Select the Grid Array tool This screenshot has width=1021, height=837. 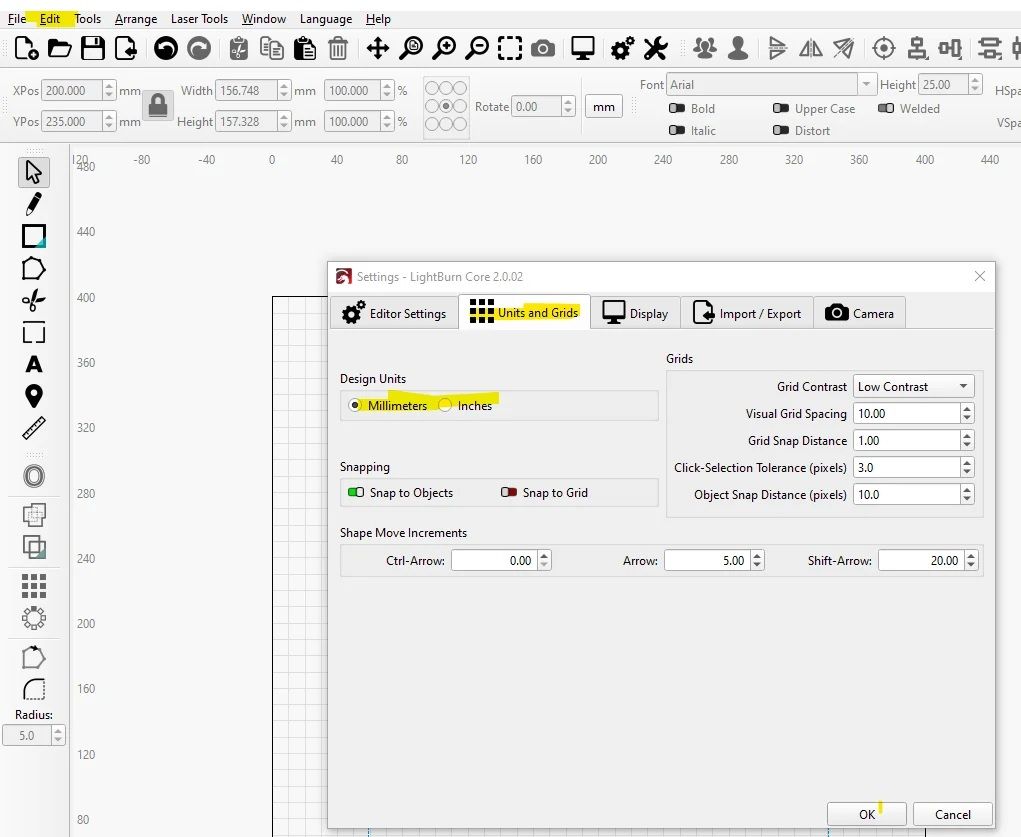34,586
